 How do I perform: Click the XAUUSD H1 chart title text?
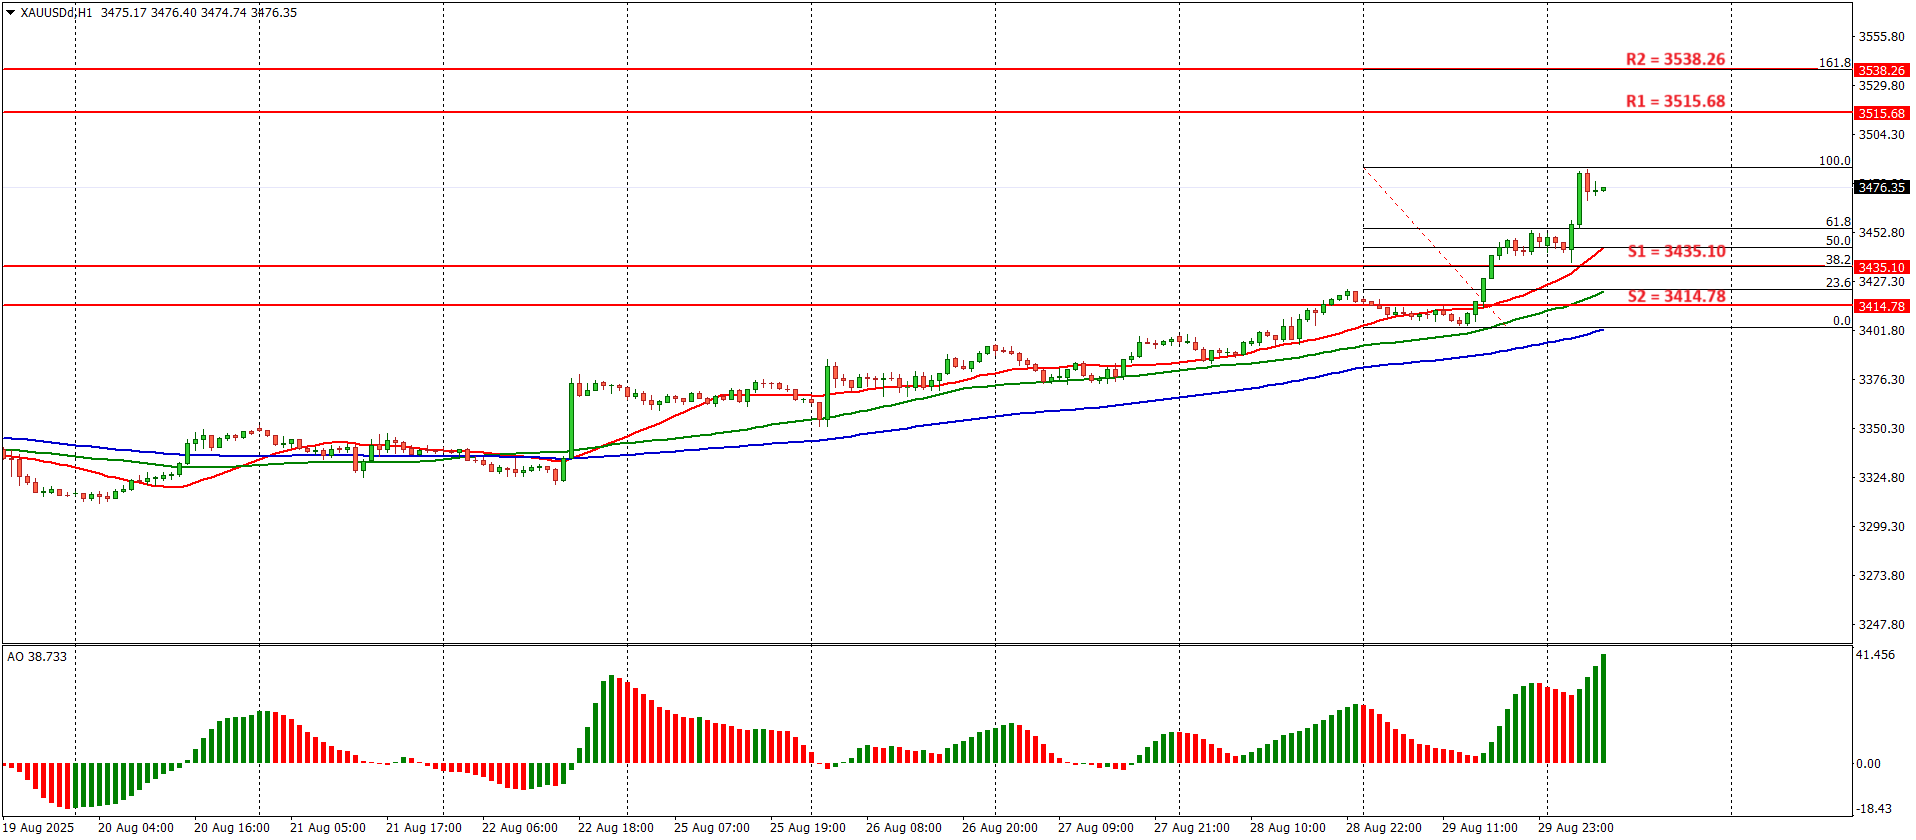[x=56, y=13]
